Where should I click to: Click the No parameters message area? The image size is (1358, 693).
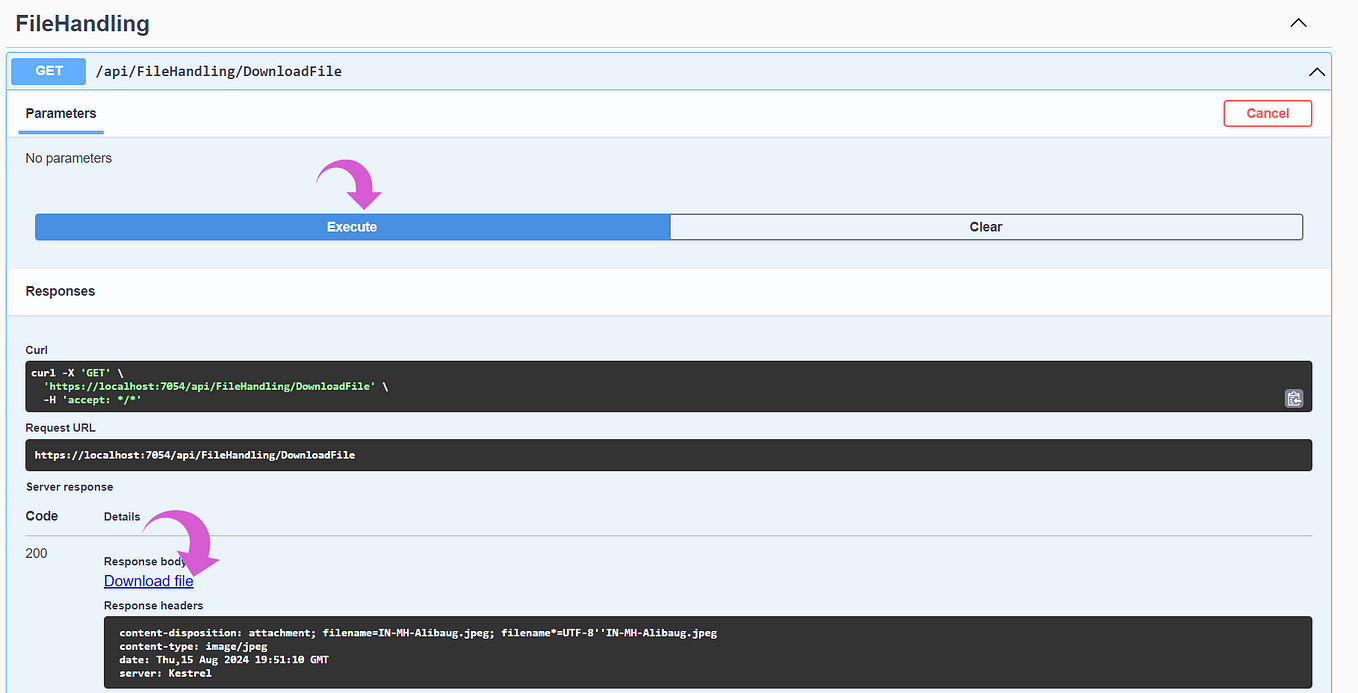coord(68,158)
